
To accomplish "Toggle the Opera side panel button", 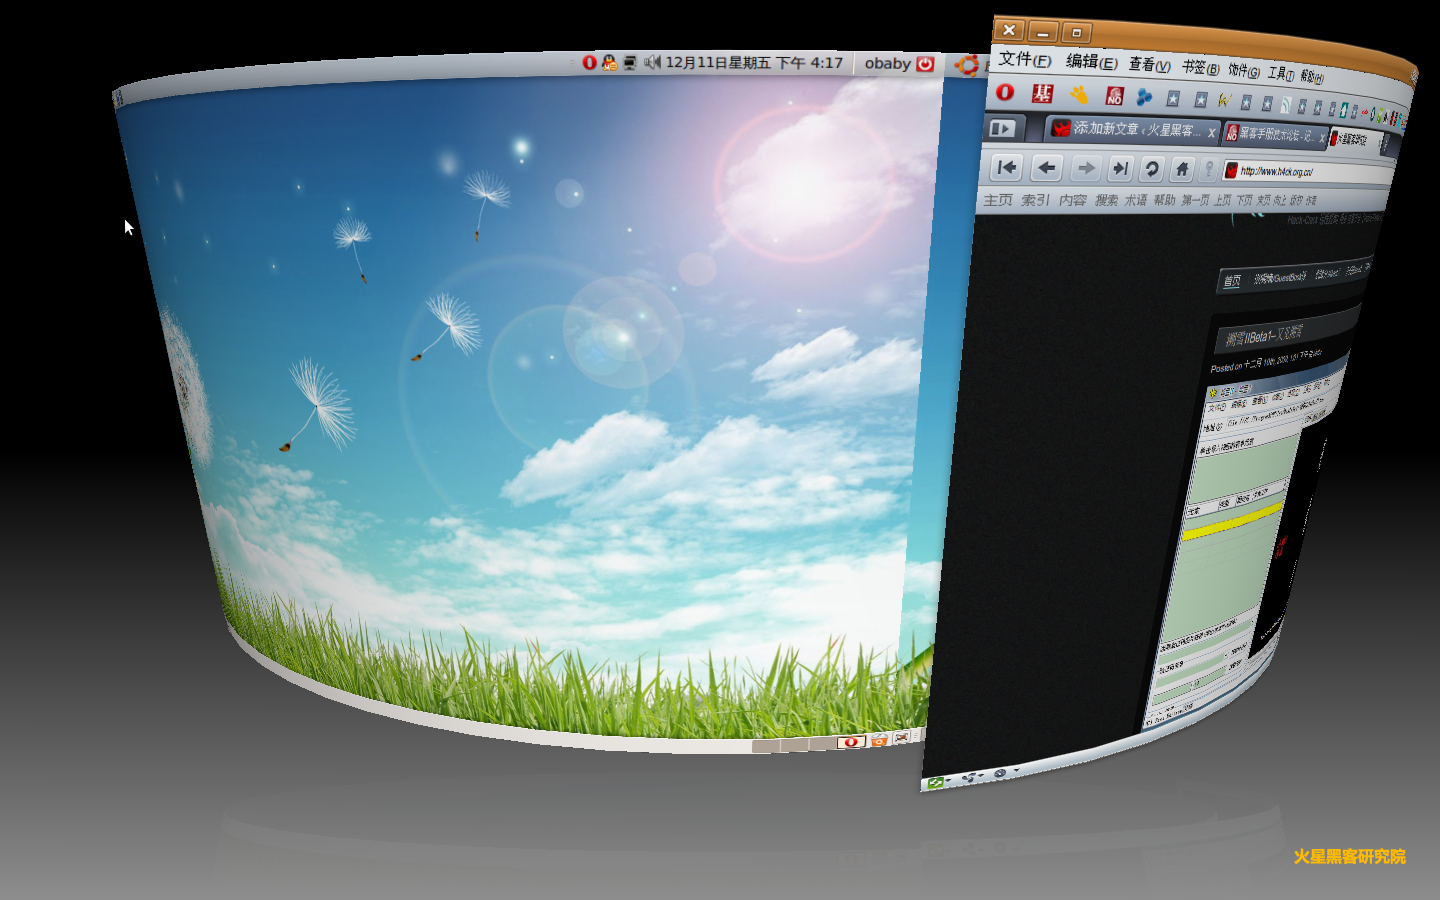I will [1002, 128].
